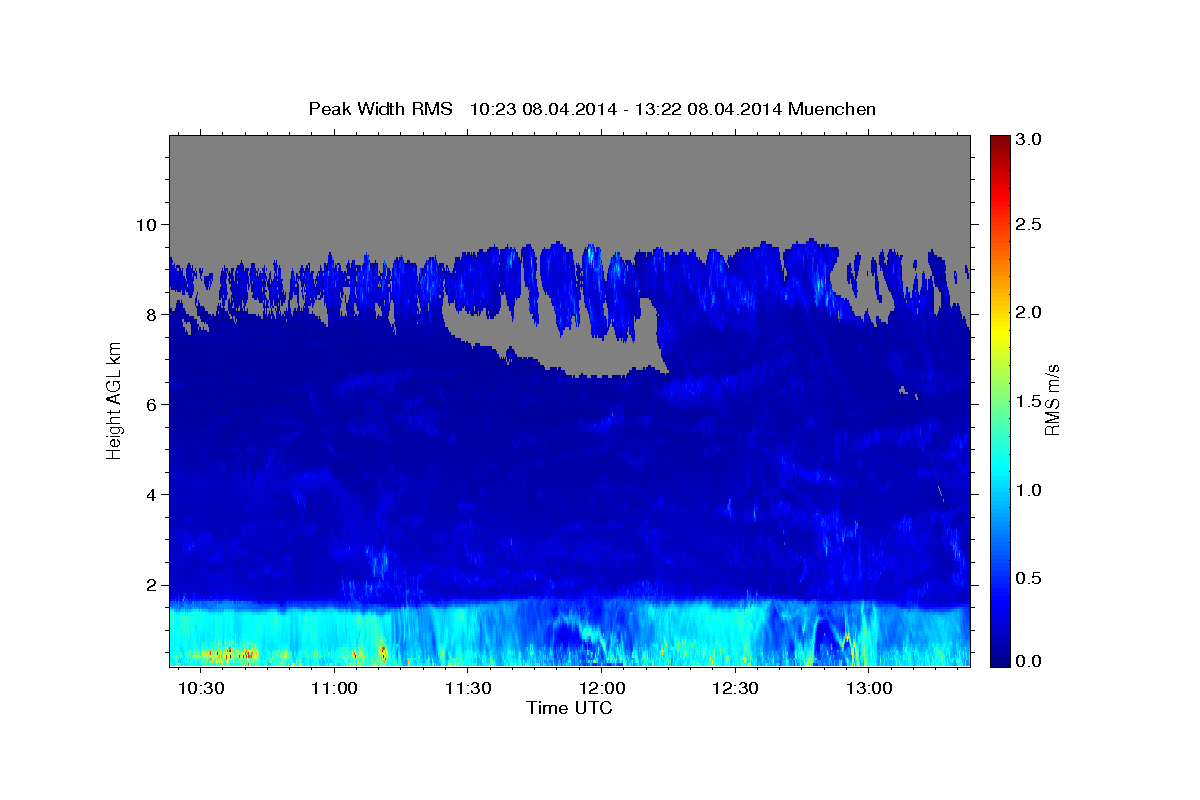Click the 13:00 time tick label
This screenshot has height=800, width=1200.
pos(869,689)
